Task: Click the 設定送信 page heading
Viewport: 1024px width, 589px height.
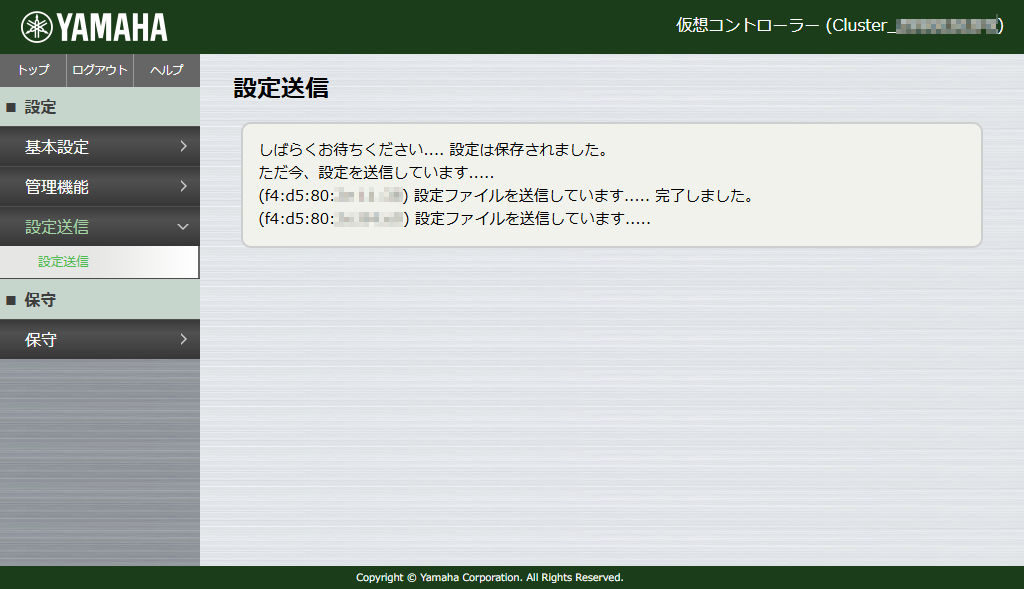Action: pos(281,88)
